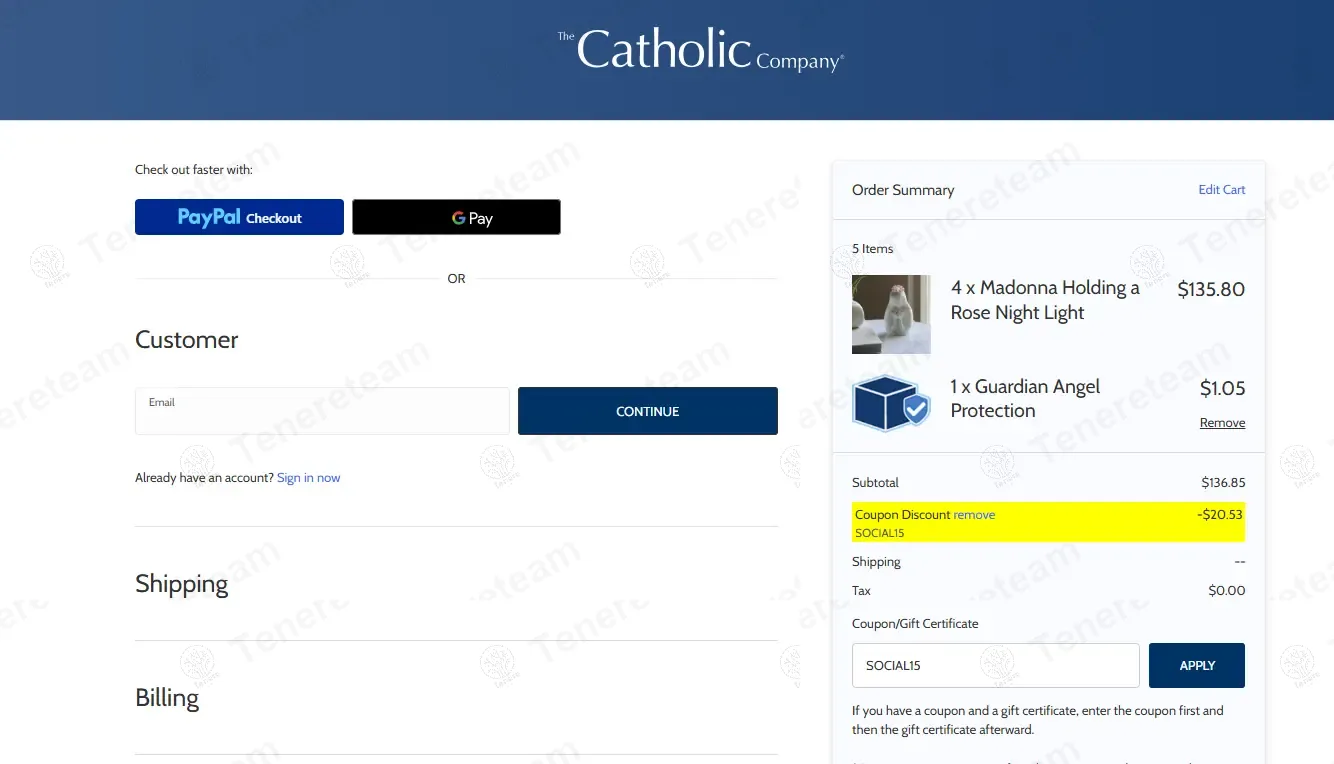The image size is (1334, 764).
Task: Click the Order Summary title
Action: click(x=903, y=190)
